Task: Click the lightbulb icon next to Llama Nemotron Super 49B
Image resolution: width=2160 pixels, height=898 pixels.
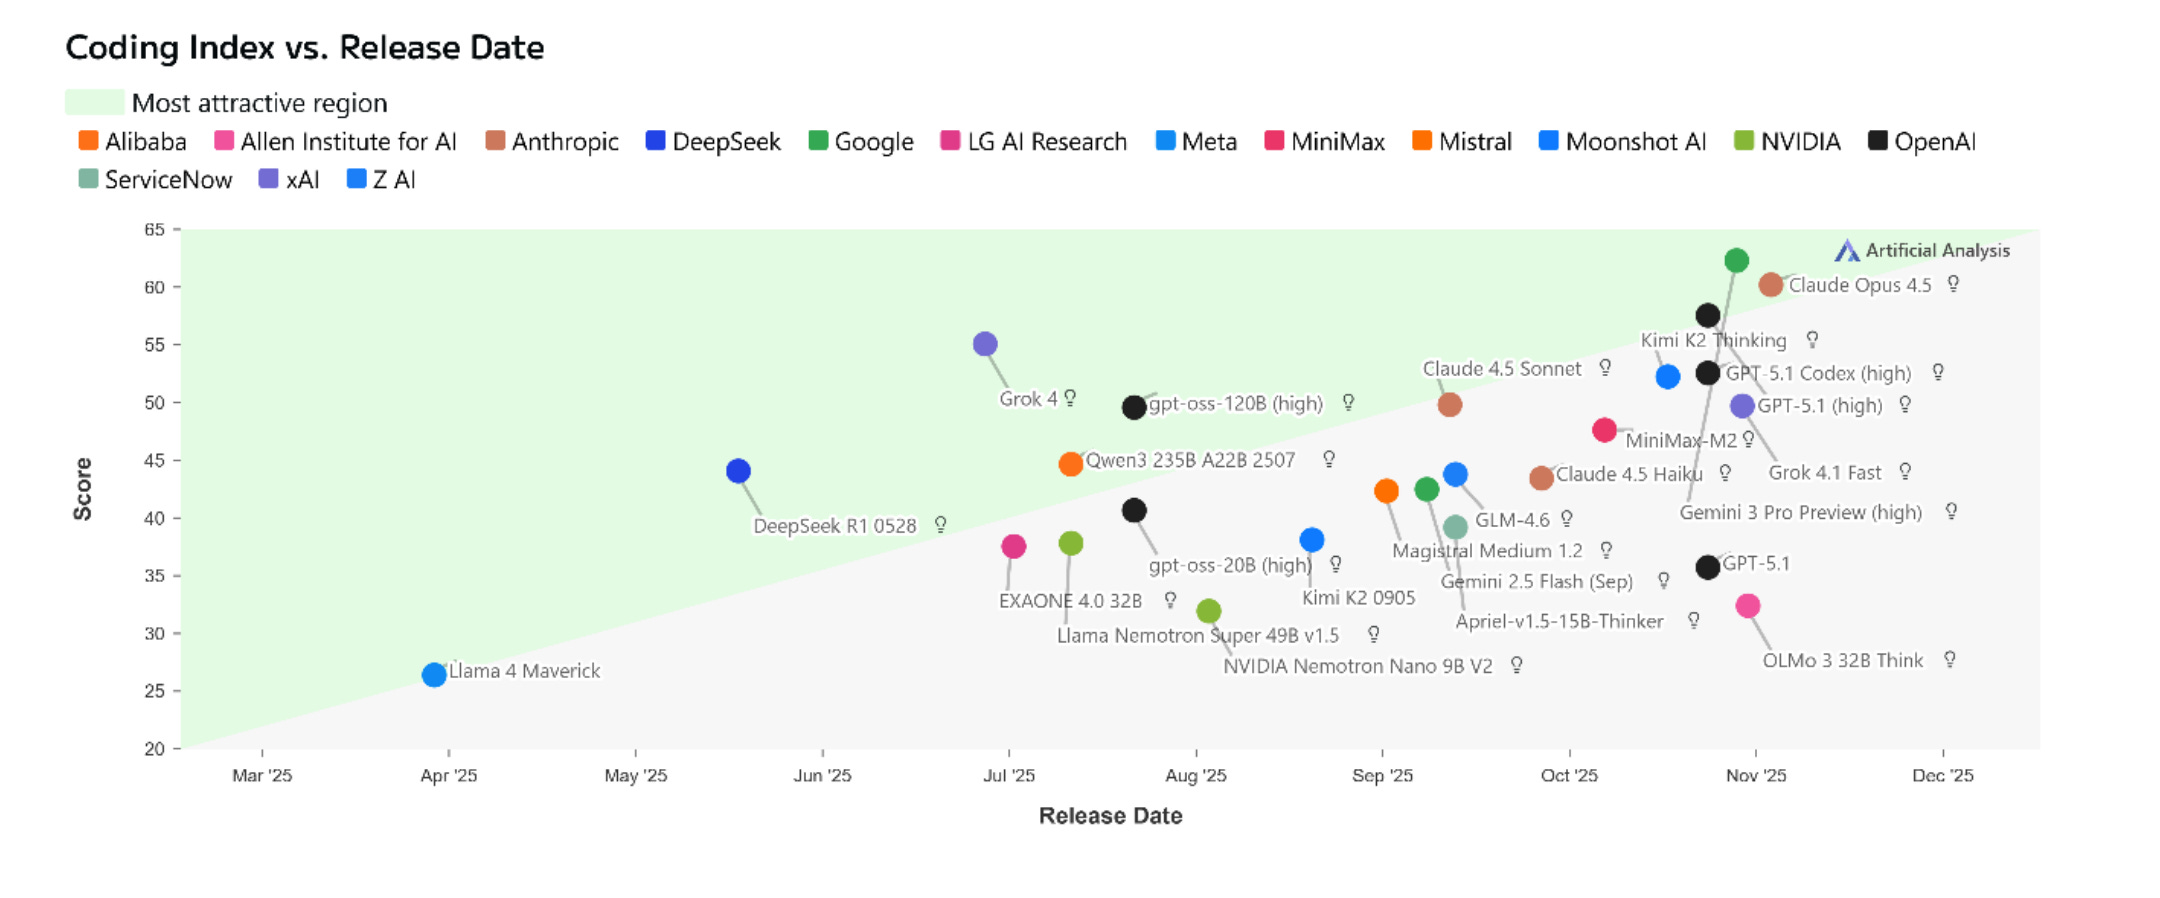Action: point(1374,635)
